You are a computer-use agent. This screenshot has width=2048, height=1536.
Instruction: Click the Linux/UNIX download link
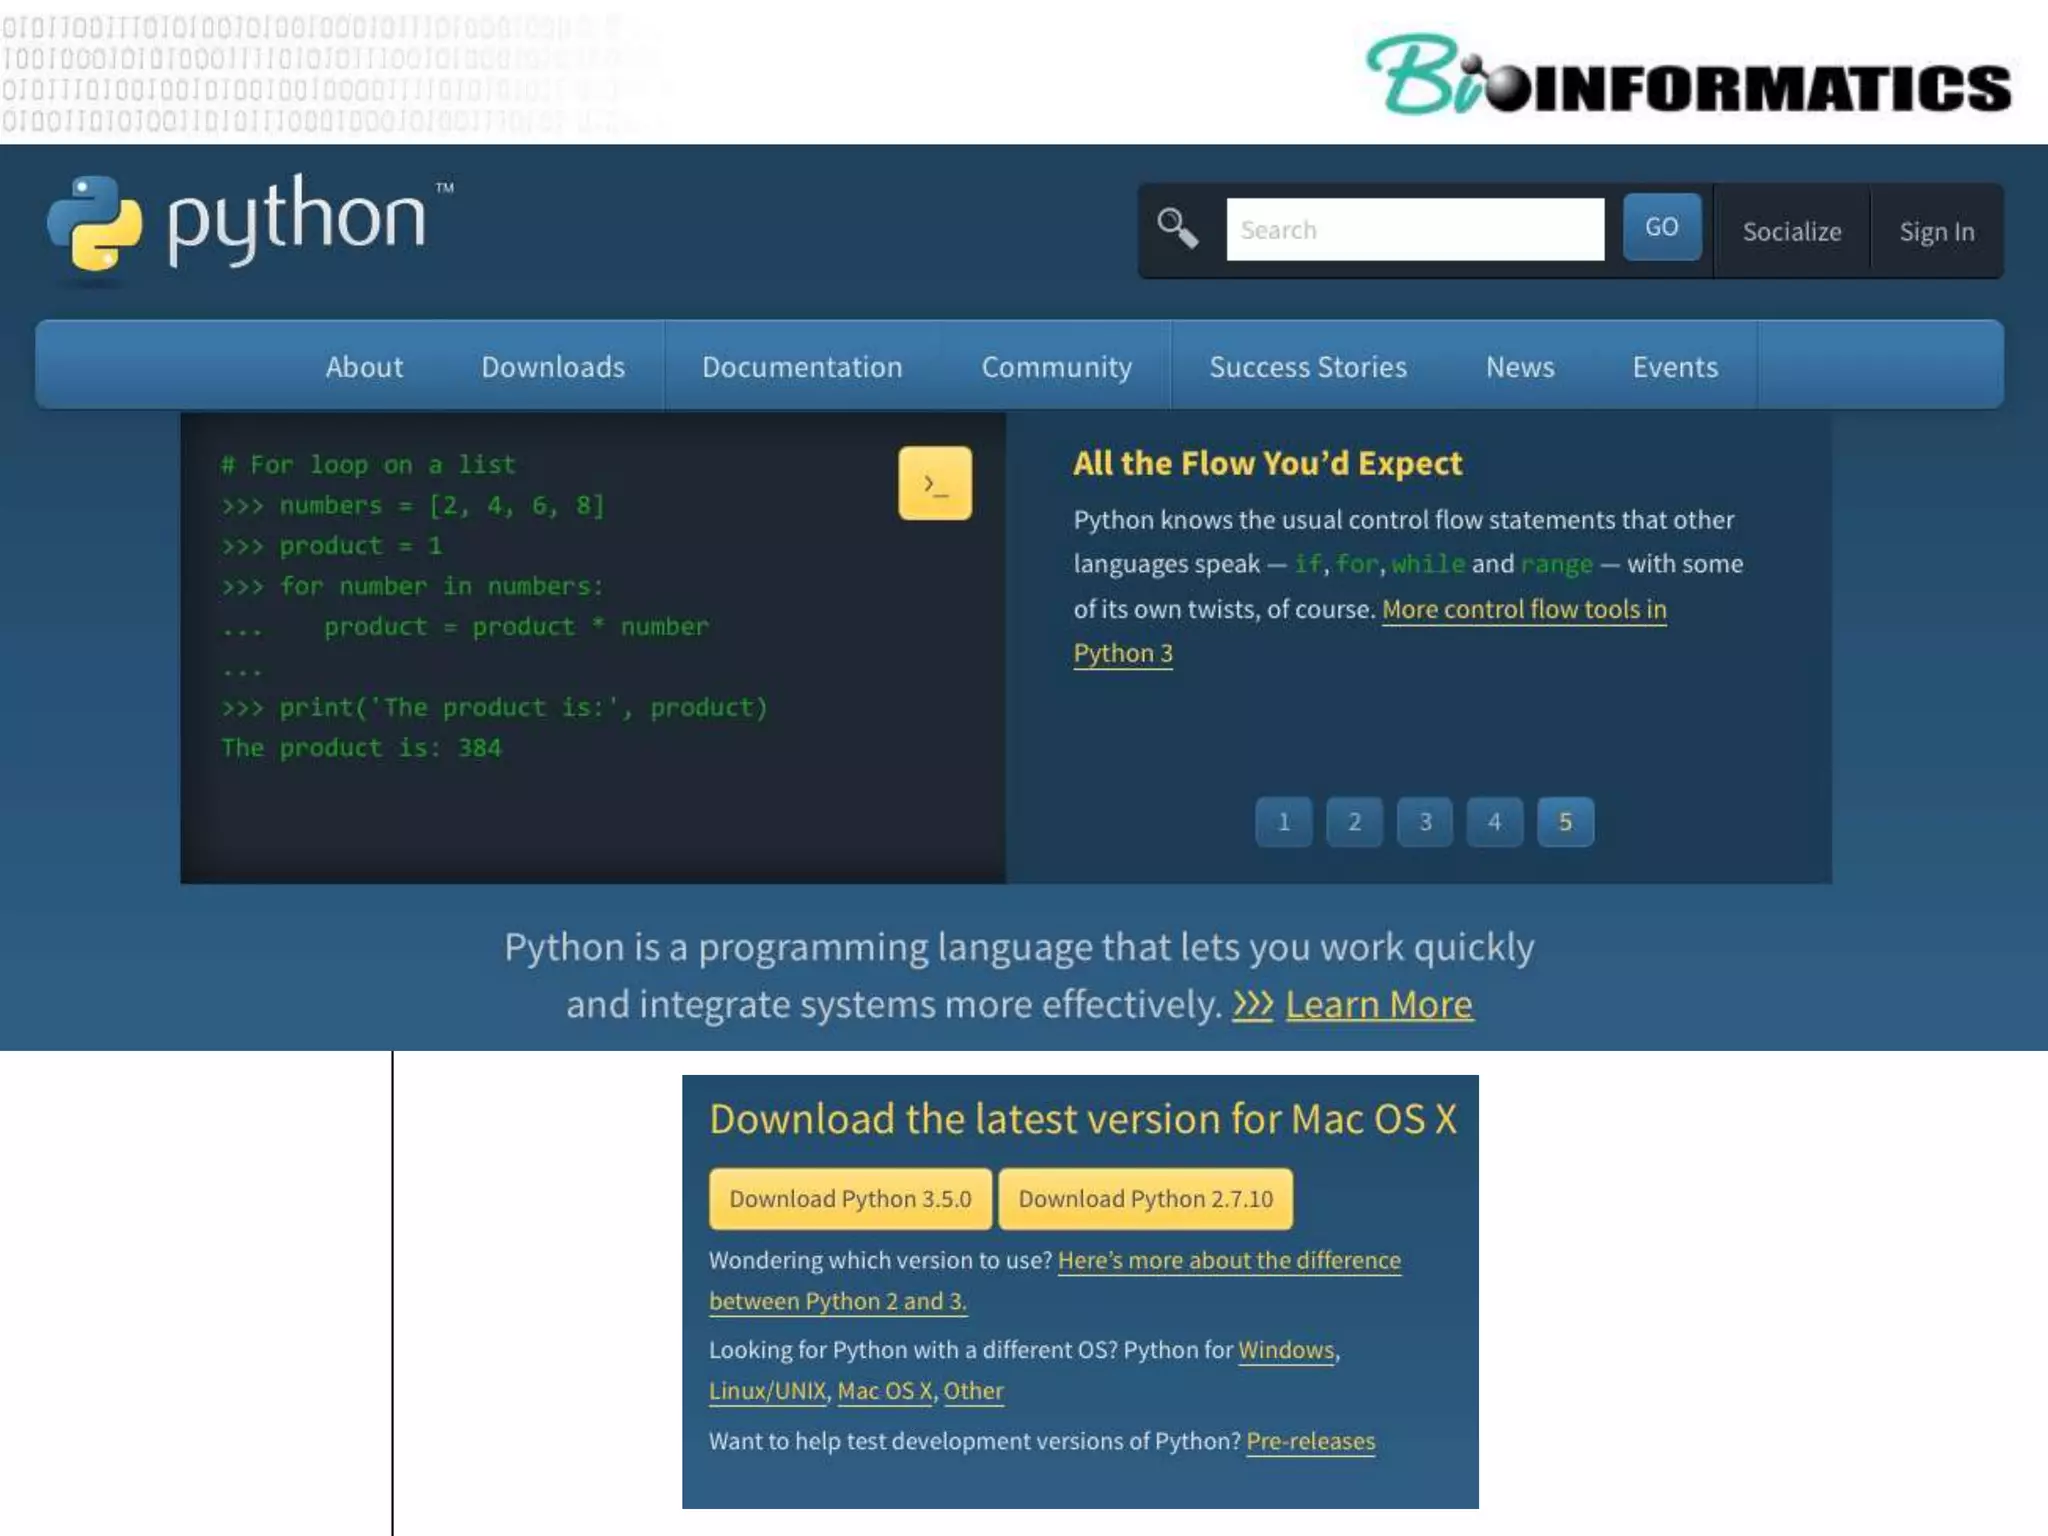pos(768,1391)
